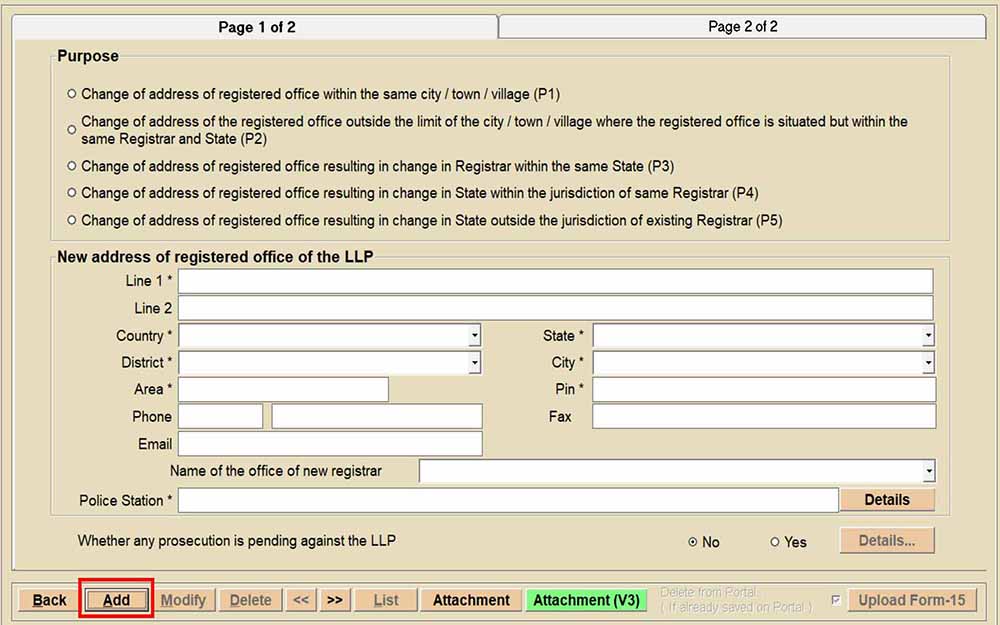The width and height of the screenshot is (1000, 625).
Task: Set prosecution pending to Yes
Action: pyautogui.click(x=775, y=542)
